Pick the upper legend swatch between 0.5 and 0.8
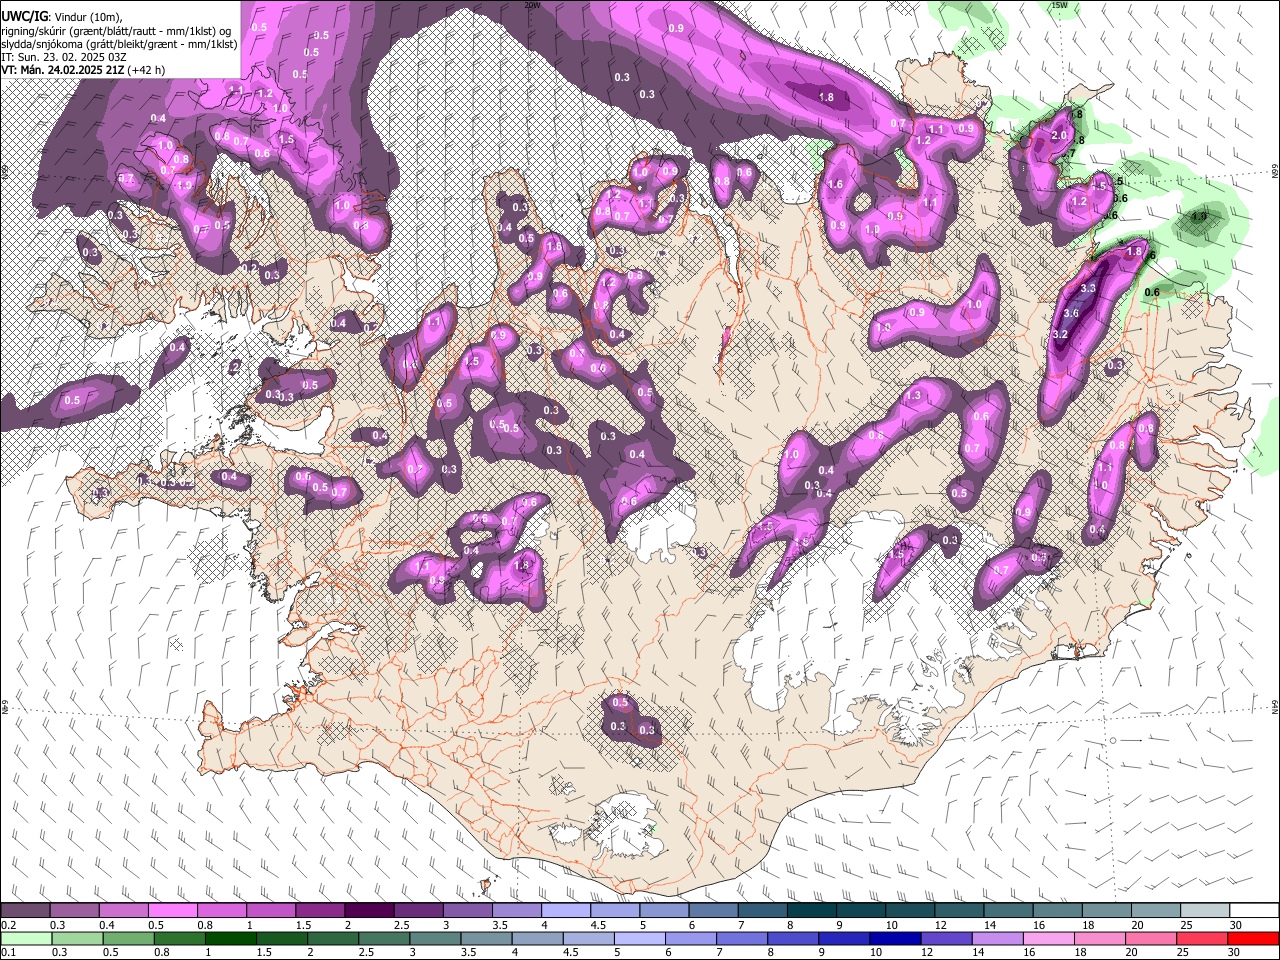This screenshot has height=960, width=1280. [172, 911]
